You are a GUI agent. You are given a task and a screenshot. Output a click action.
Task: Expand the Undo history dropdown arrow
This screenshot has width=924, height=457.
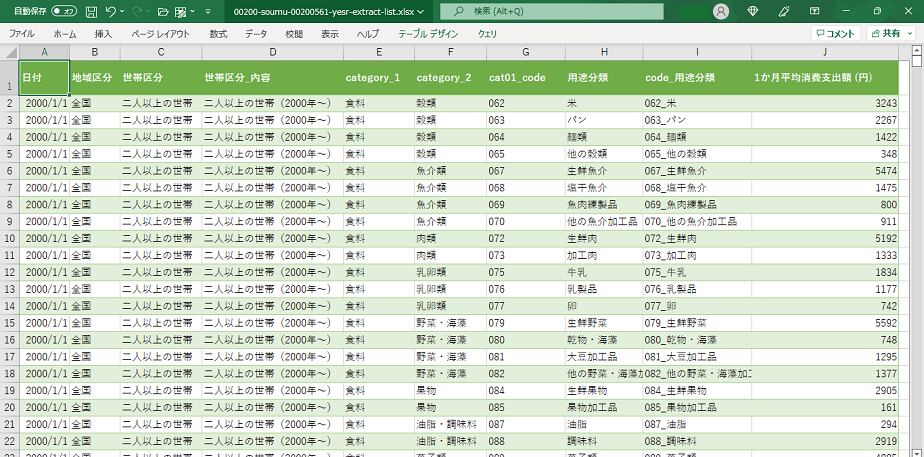(122, 11)
